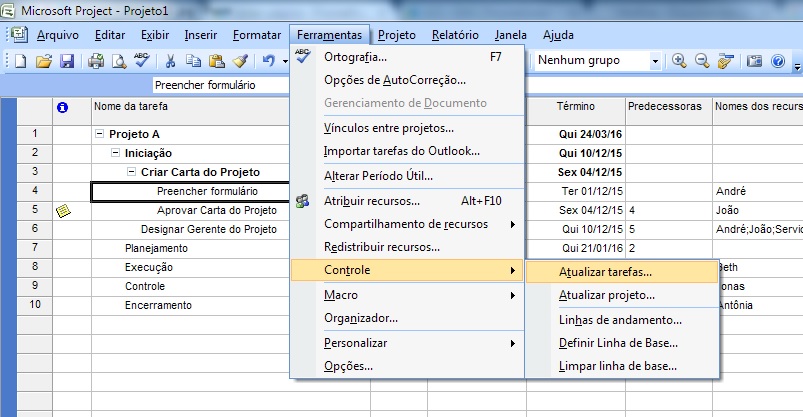Select the Encerramento task name cell

click(190, 305)
